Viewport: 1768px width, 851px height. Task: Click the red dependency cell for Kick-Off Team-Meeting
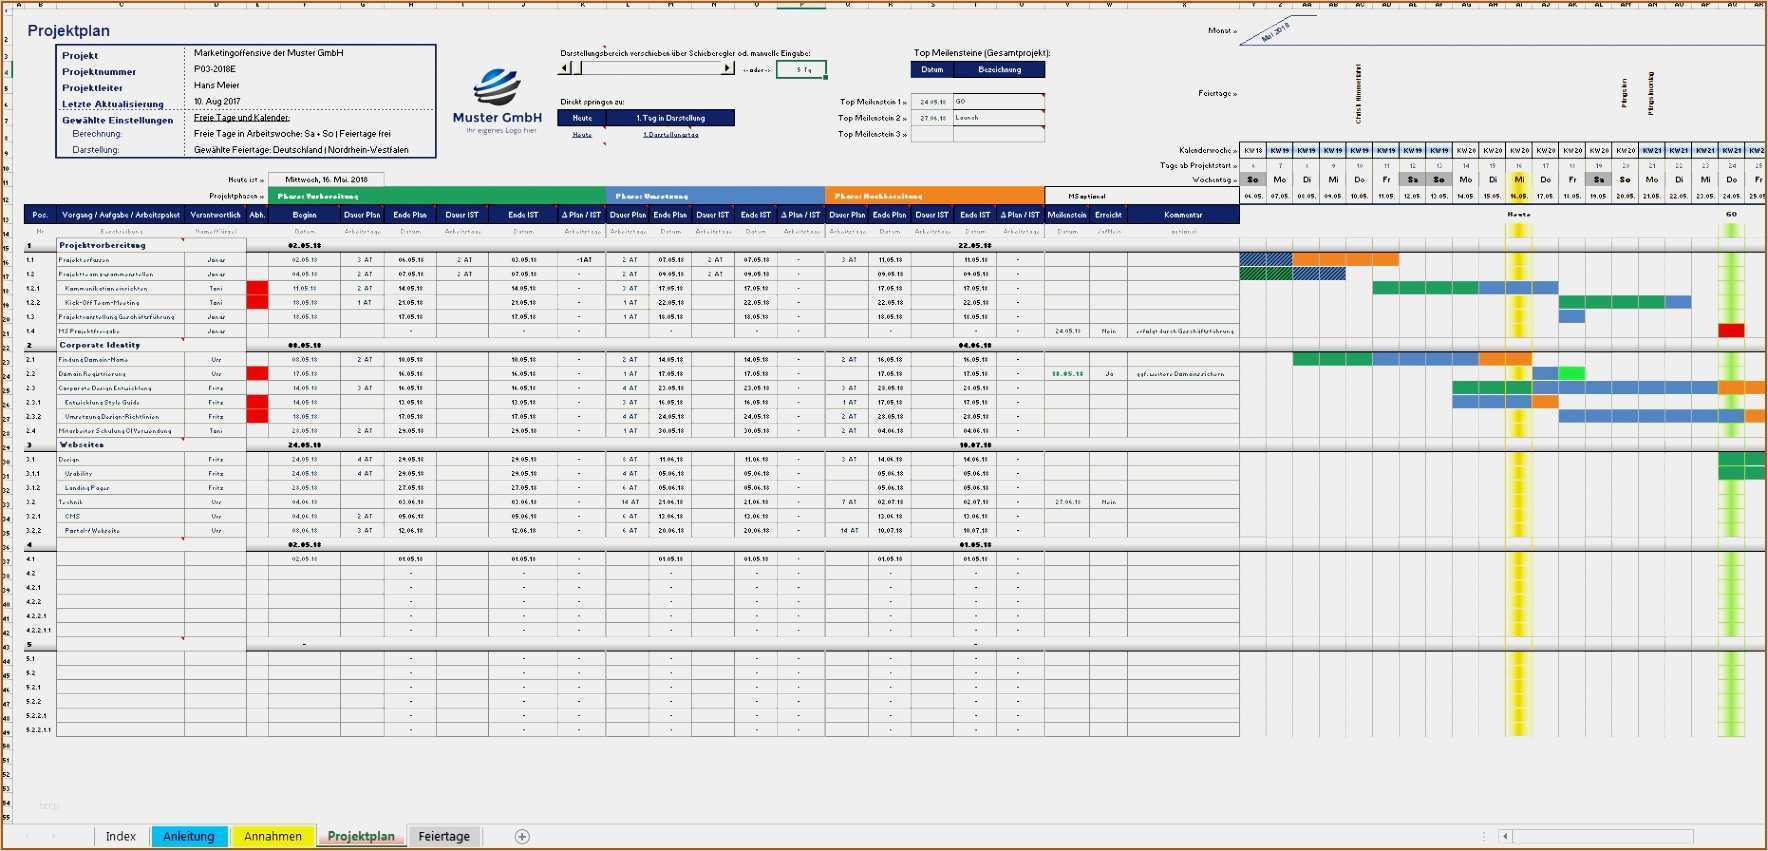click(257, 302)
